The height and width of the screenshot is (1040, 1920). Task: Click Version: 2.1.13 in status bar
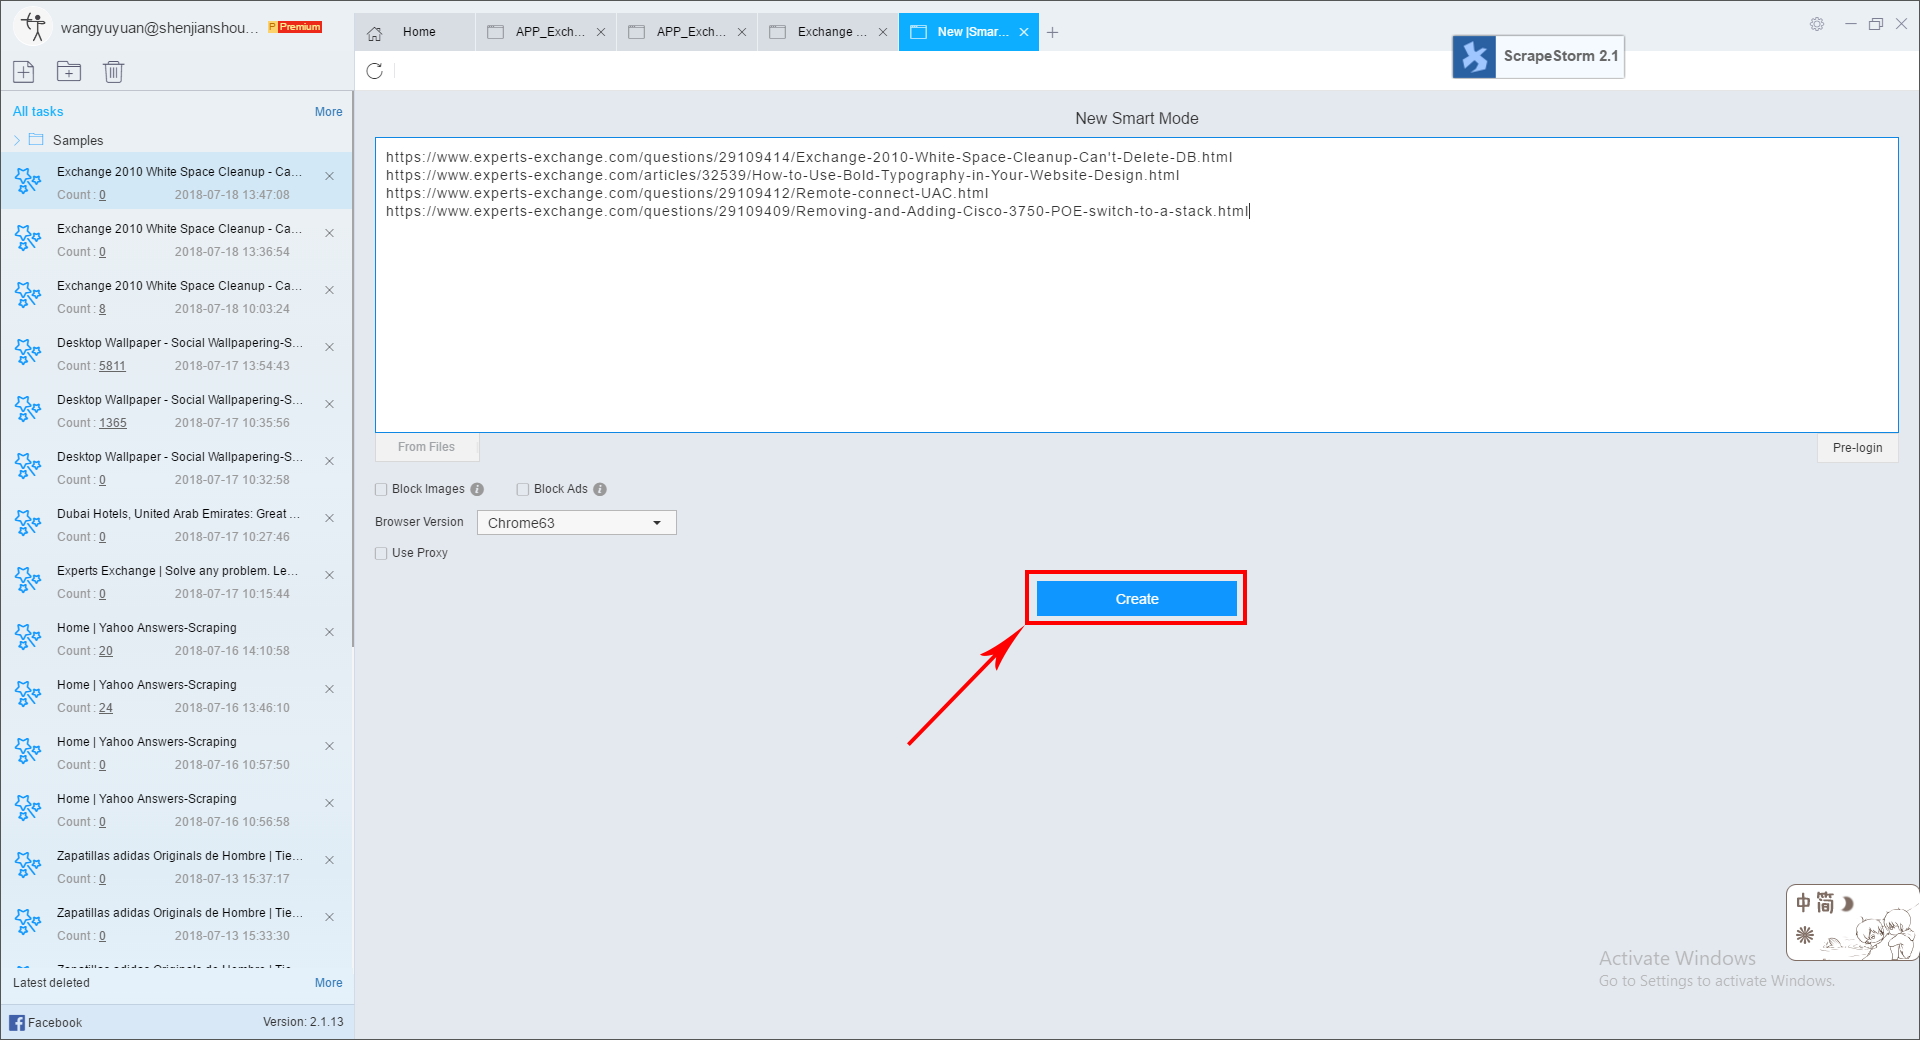(303, 1022)
